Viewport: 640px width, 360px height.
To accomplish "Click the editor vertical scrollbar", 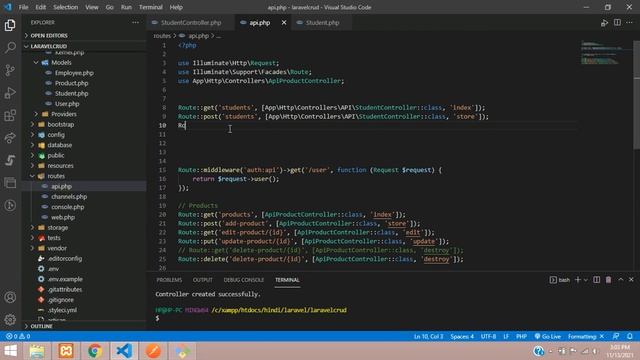I will click(636, 95).
